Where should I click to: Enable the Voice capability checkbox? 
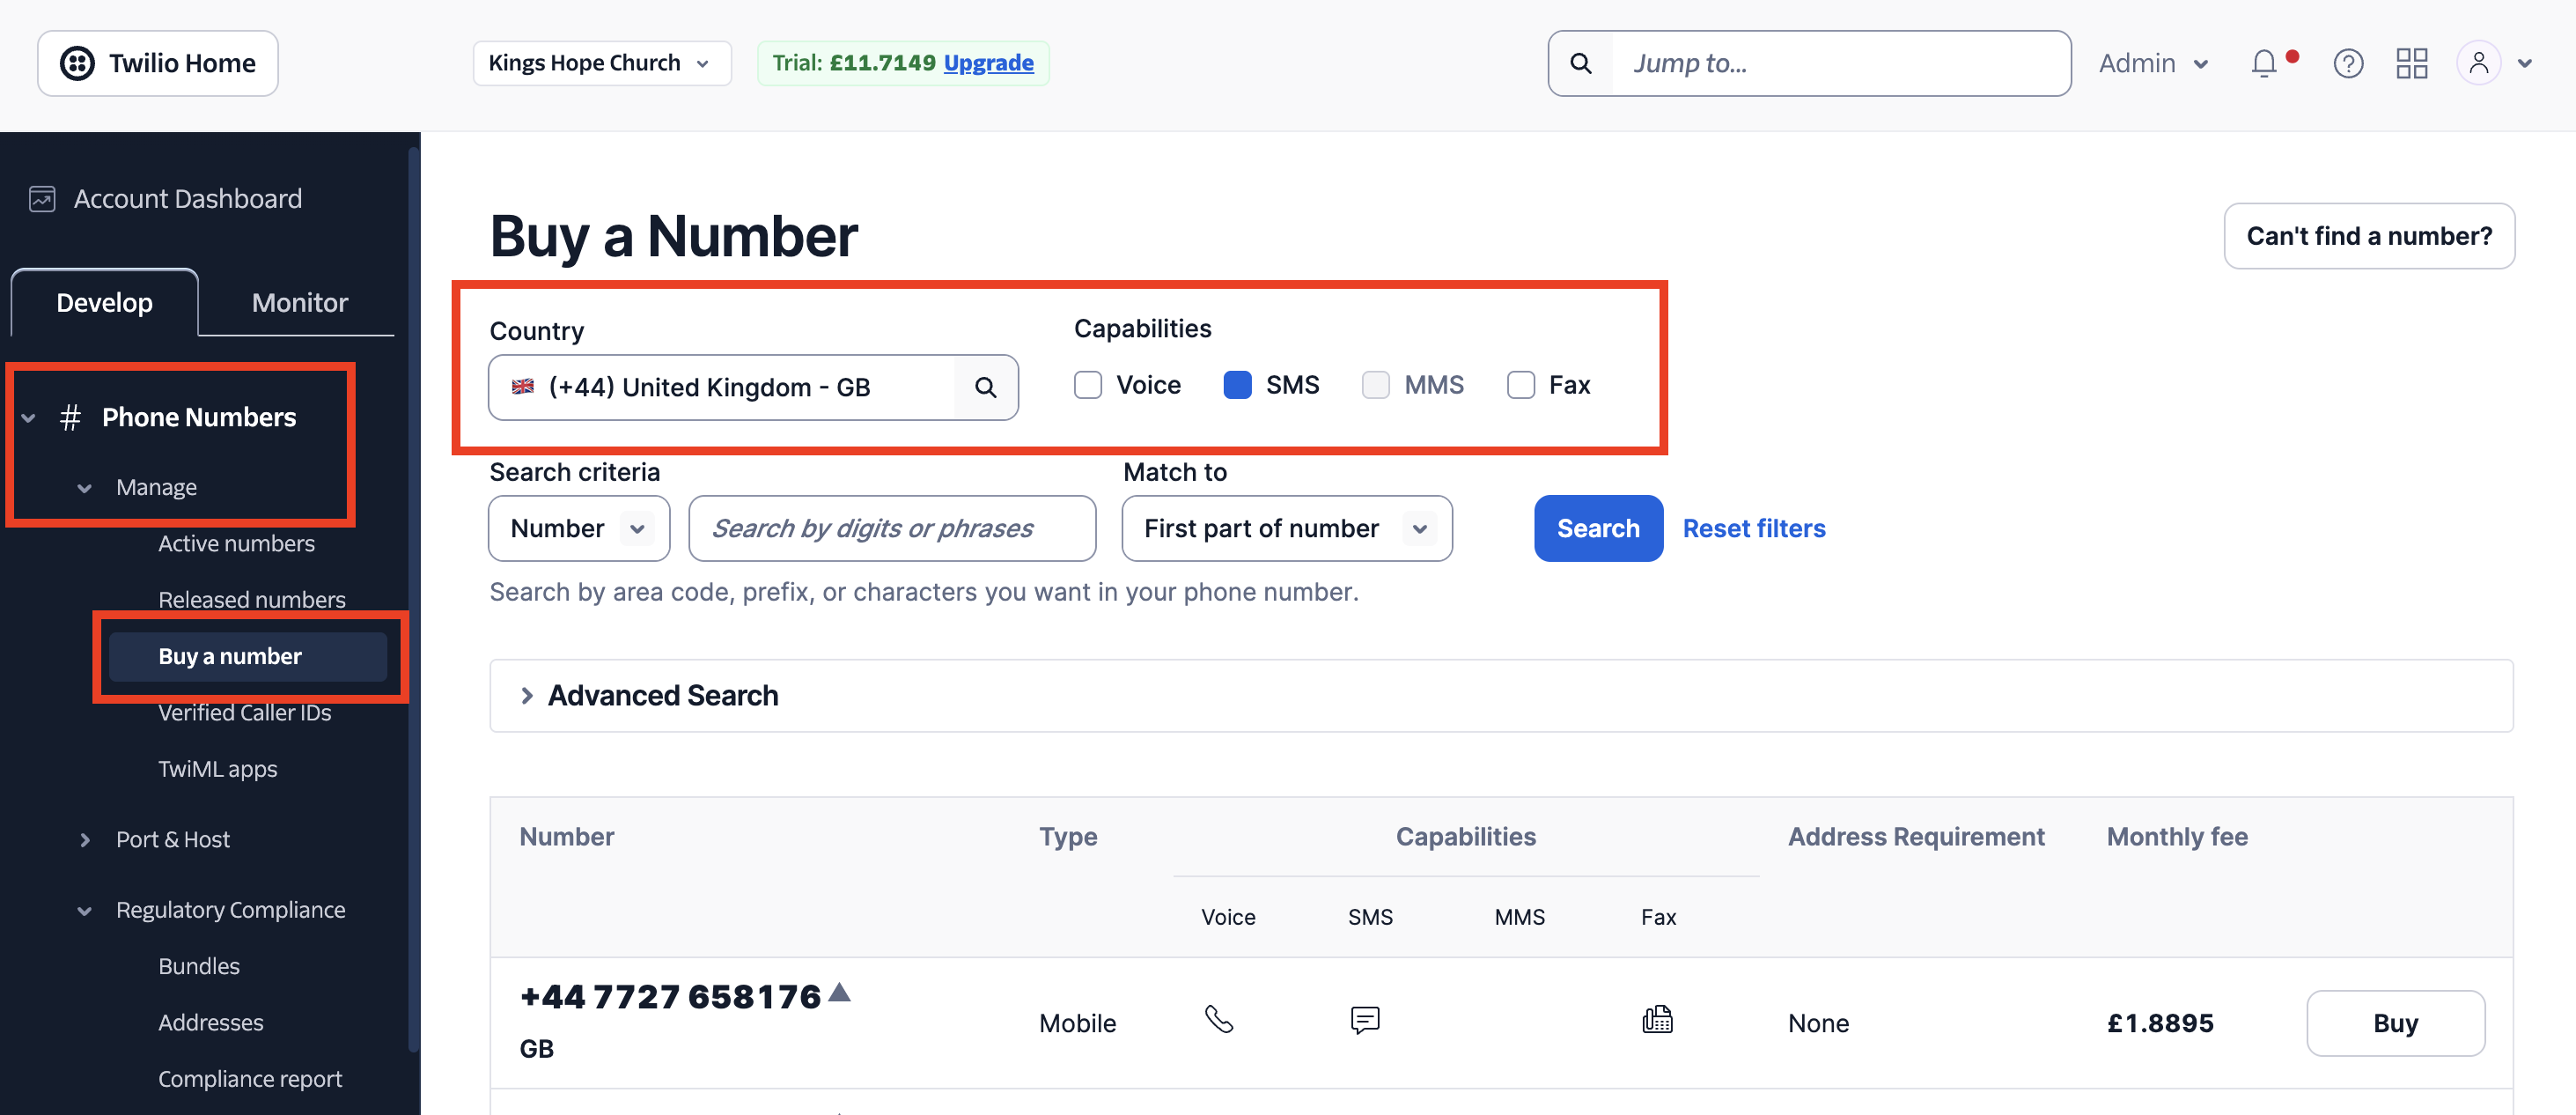tap(1088, 385)
